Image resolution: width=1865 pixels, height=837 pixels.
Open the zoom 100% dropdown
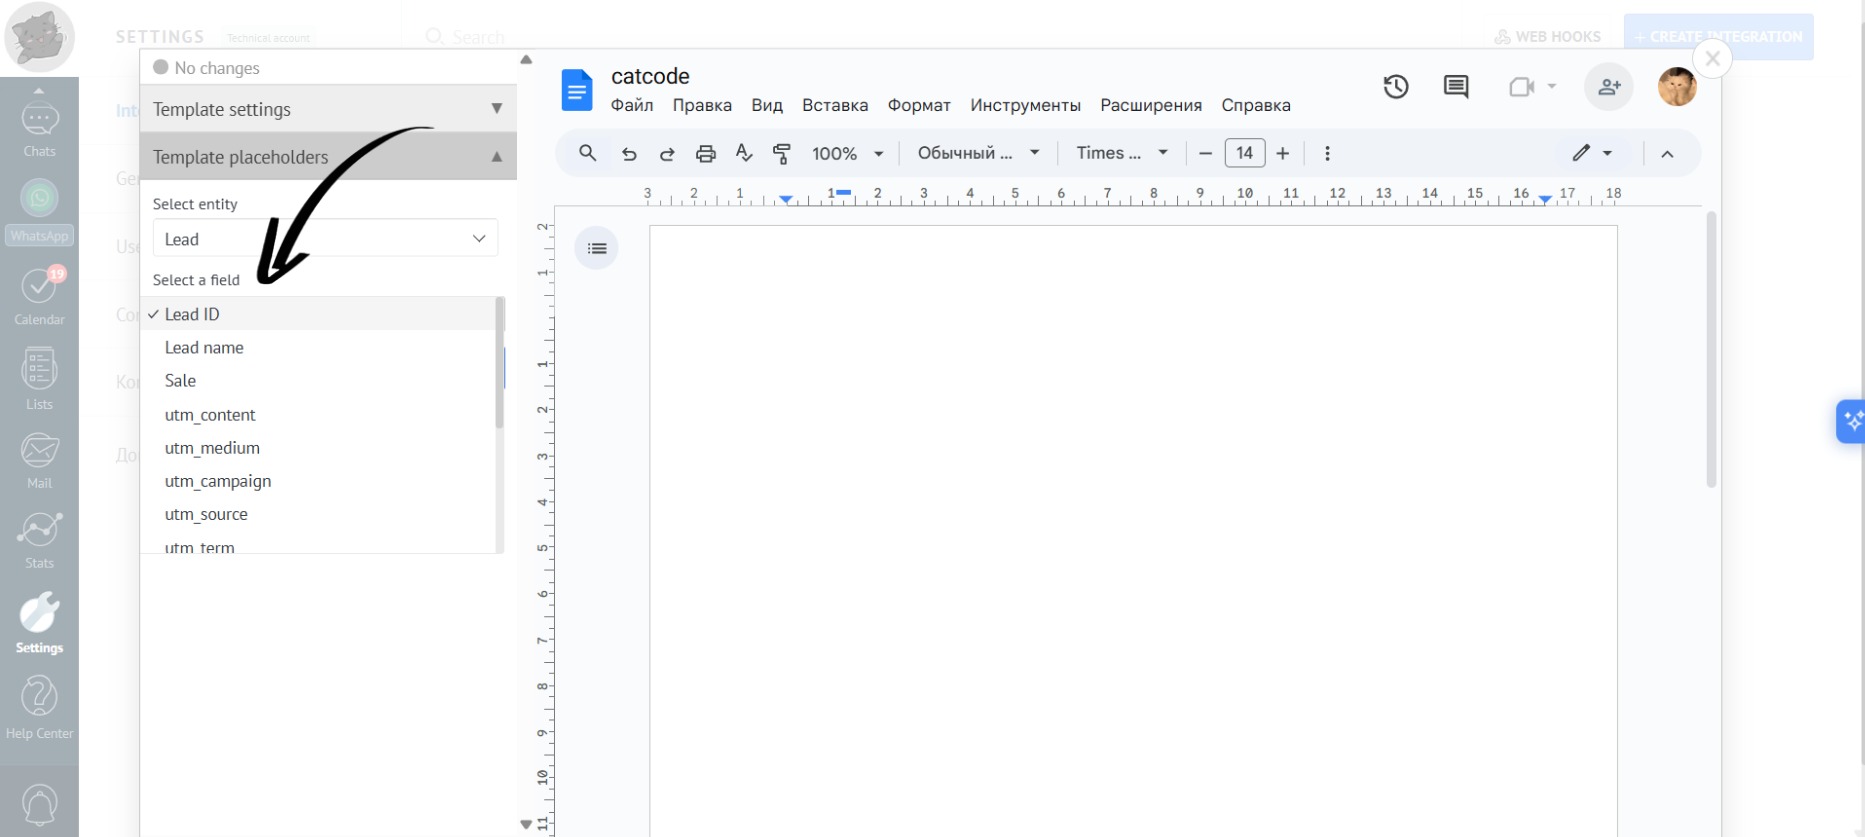847,154
